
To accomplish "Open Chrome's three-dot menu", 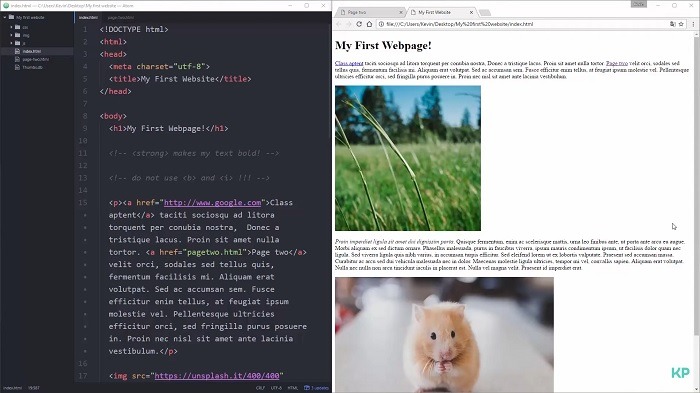I will (x=693, y=24).
